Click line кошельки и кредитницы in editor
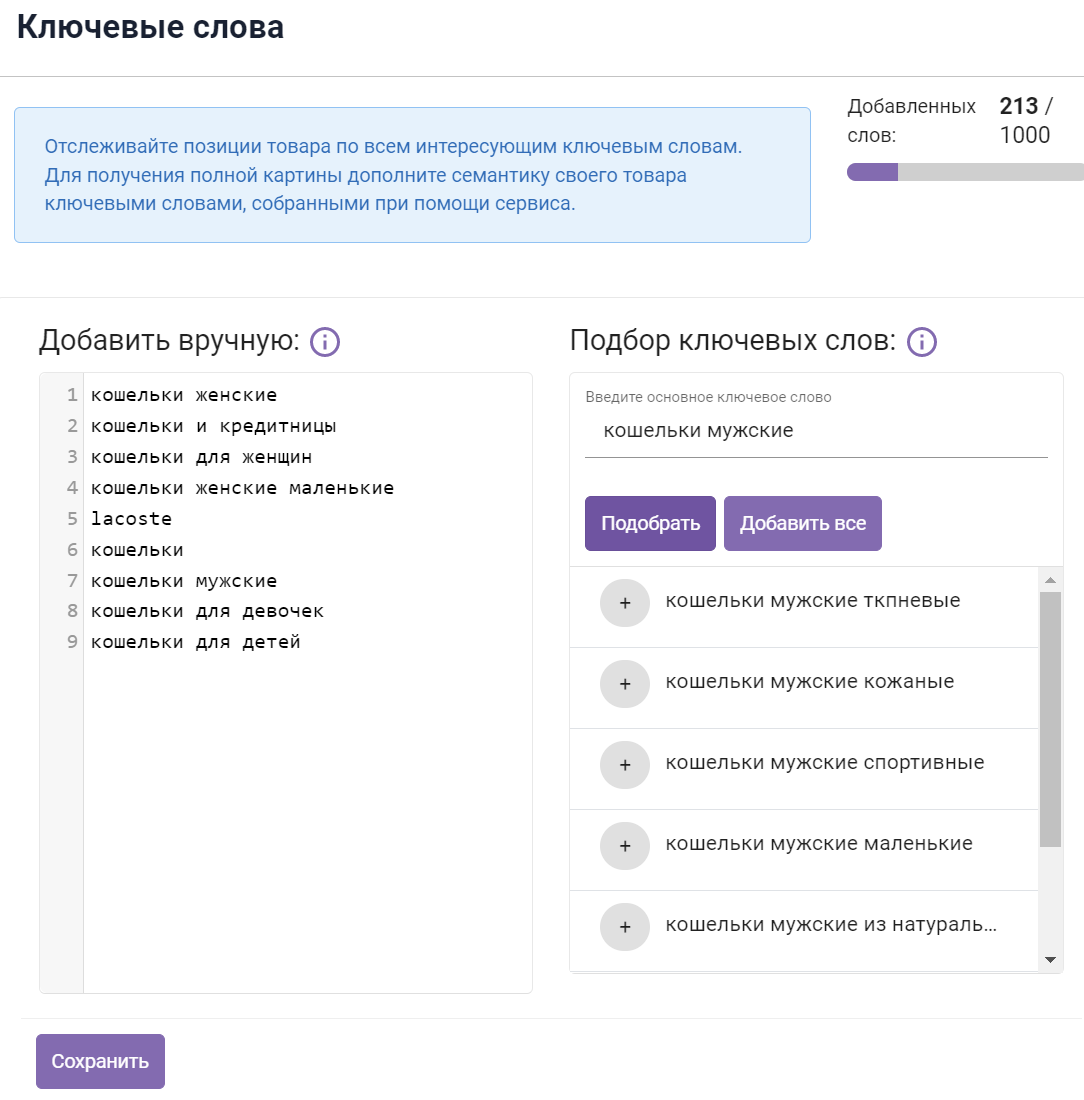1084x1100 pixels. pos(213,426)
